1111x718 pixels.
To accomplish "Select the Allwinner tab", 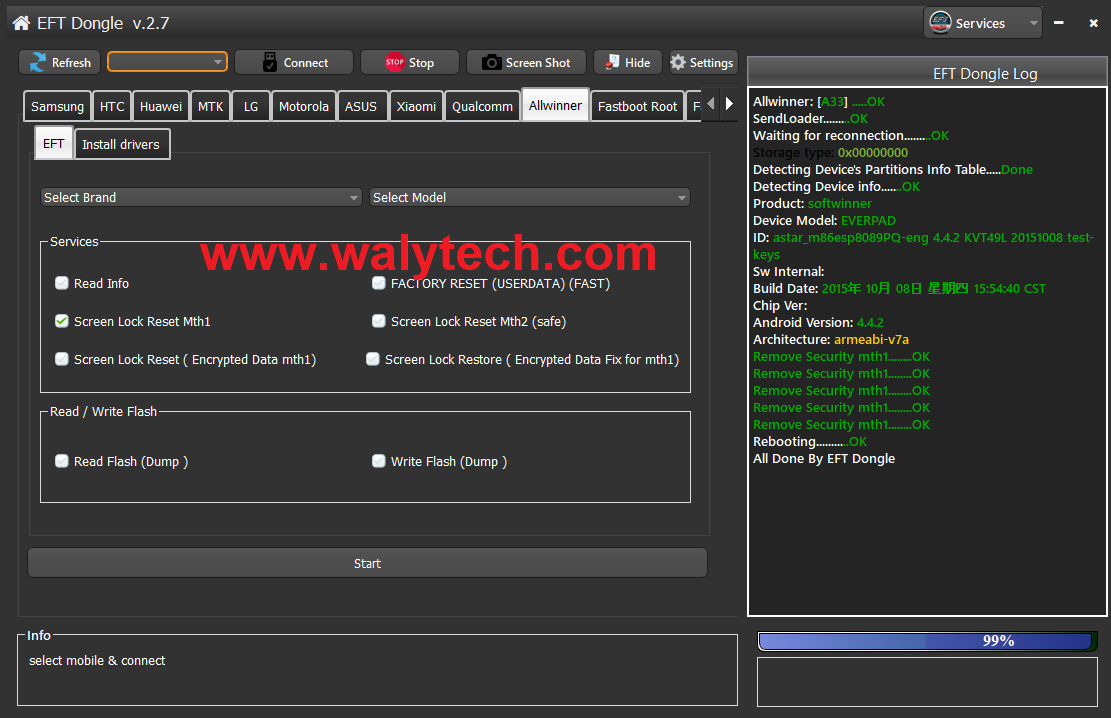I will point(556,105).
